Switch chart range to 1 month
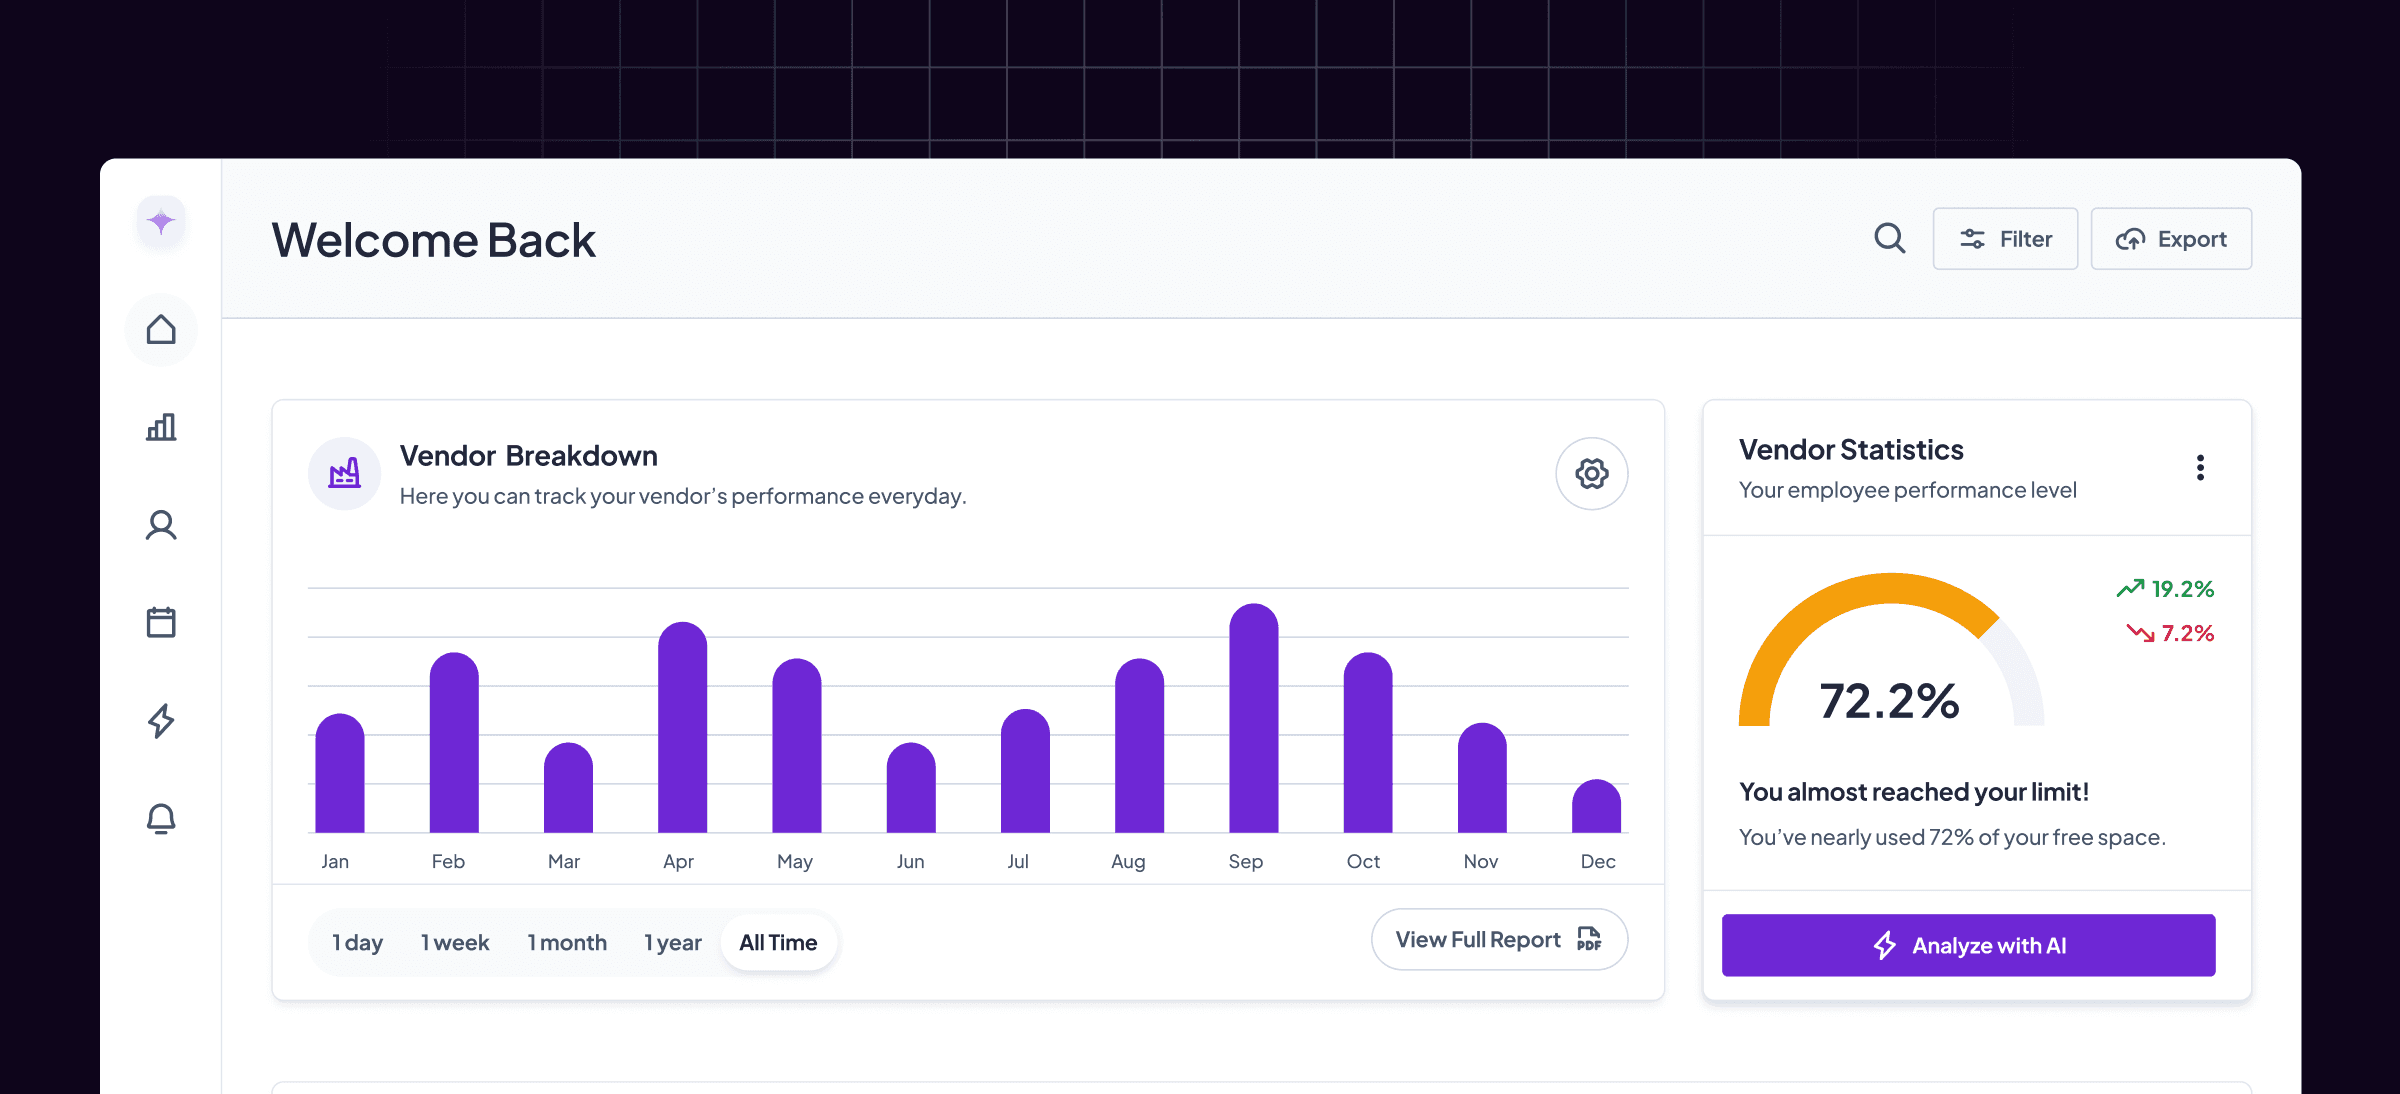 pyautogui.click(x=567, y=942)
